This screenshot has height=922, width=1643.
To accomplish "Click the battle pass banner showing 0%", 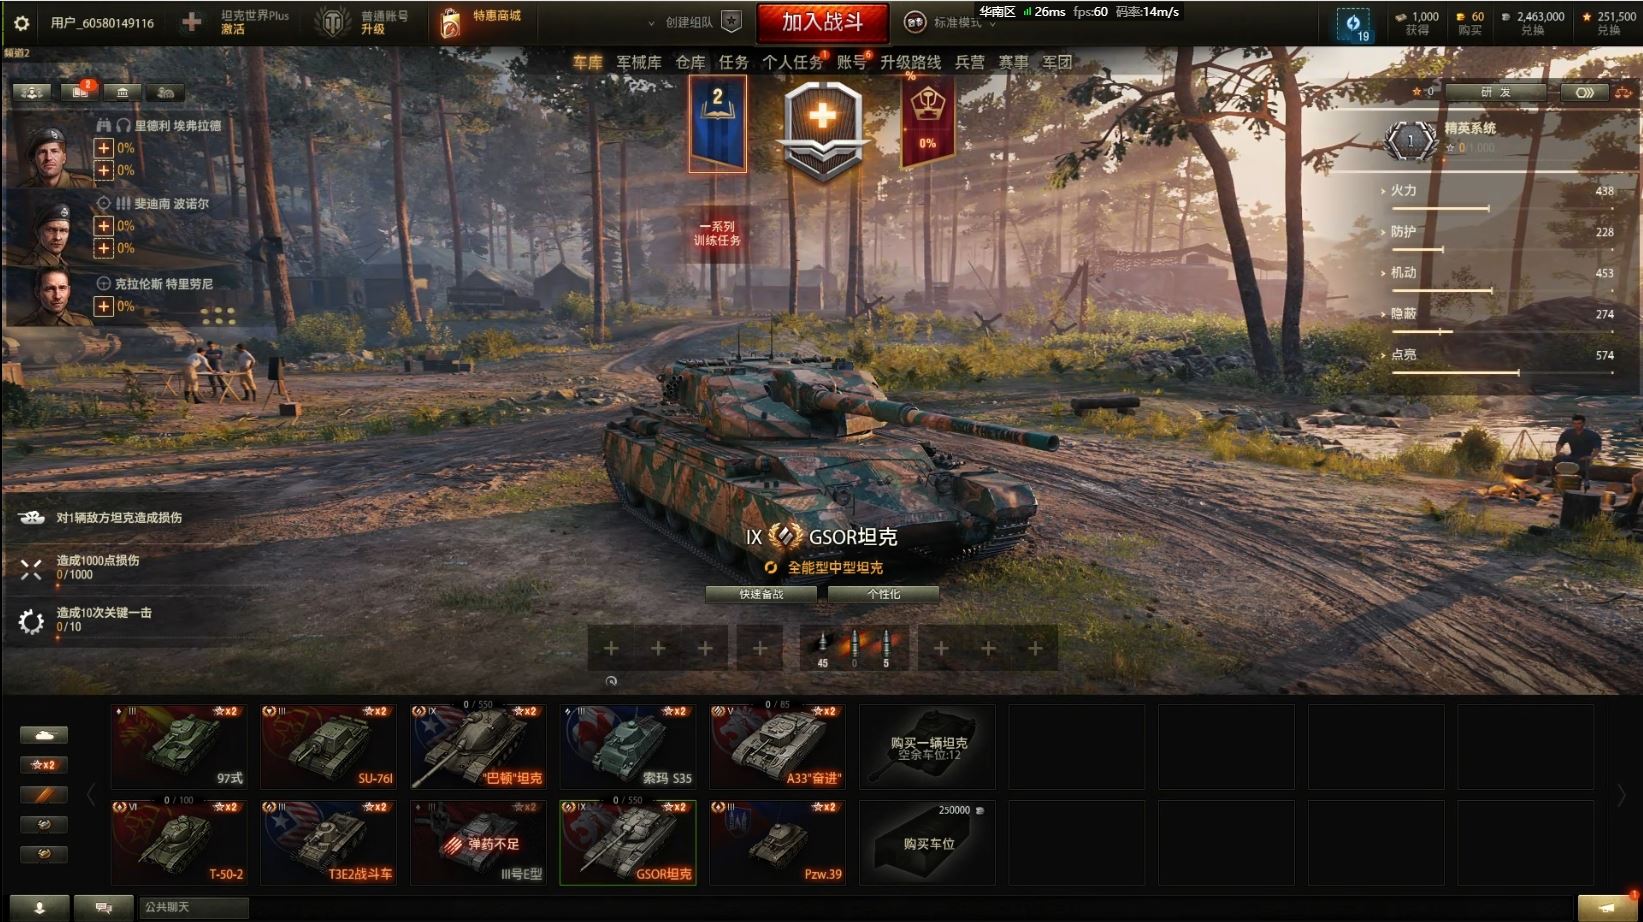I will click(x=927, y=121).
